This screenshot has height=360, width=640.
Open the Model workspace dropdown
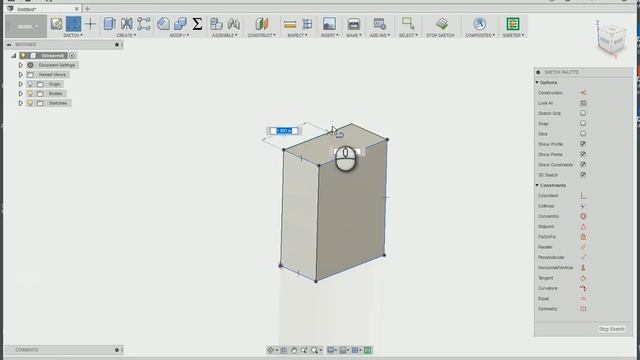point(26,26)
